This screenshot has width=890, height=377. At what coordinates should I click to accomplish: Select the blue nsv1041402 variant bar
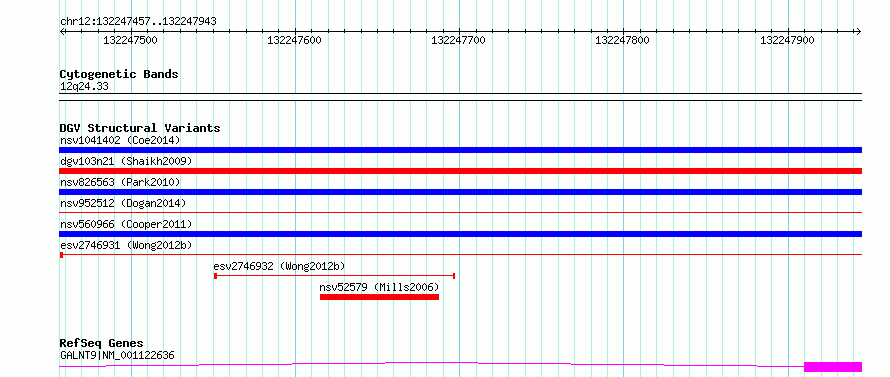tap(460, 150)
